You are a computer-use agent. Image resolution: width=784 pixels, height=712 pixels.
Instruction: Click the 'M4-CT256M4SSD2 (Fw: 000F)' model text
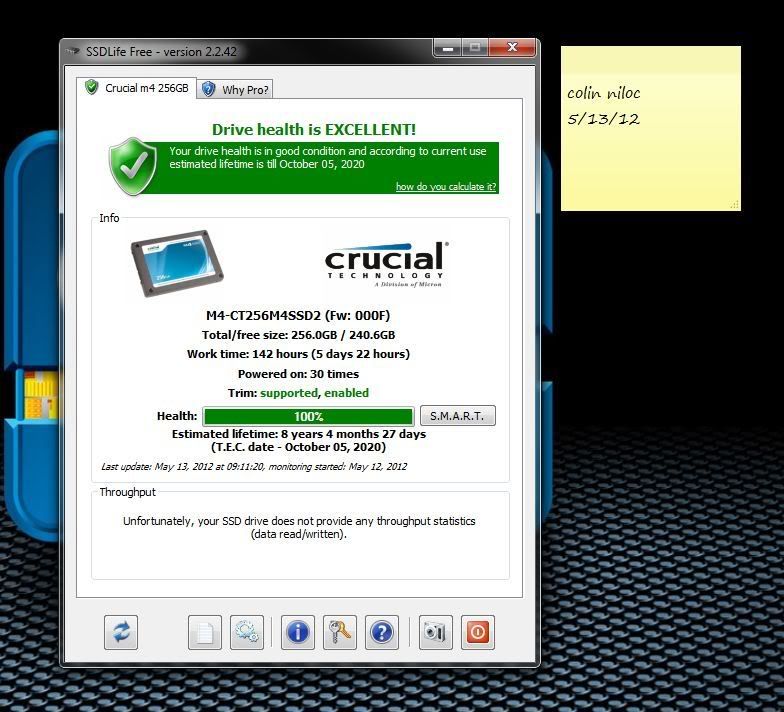pos(298,316)
